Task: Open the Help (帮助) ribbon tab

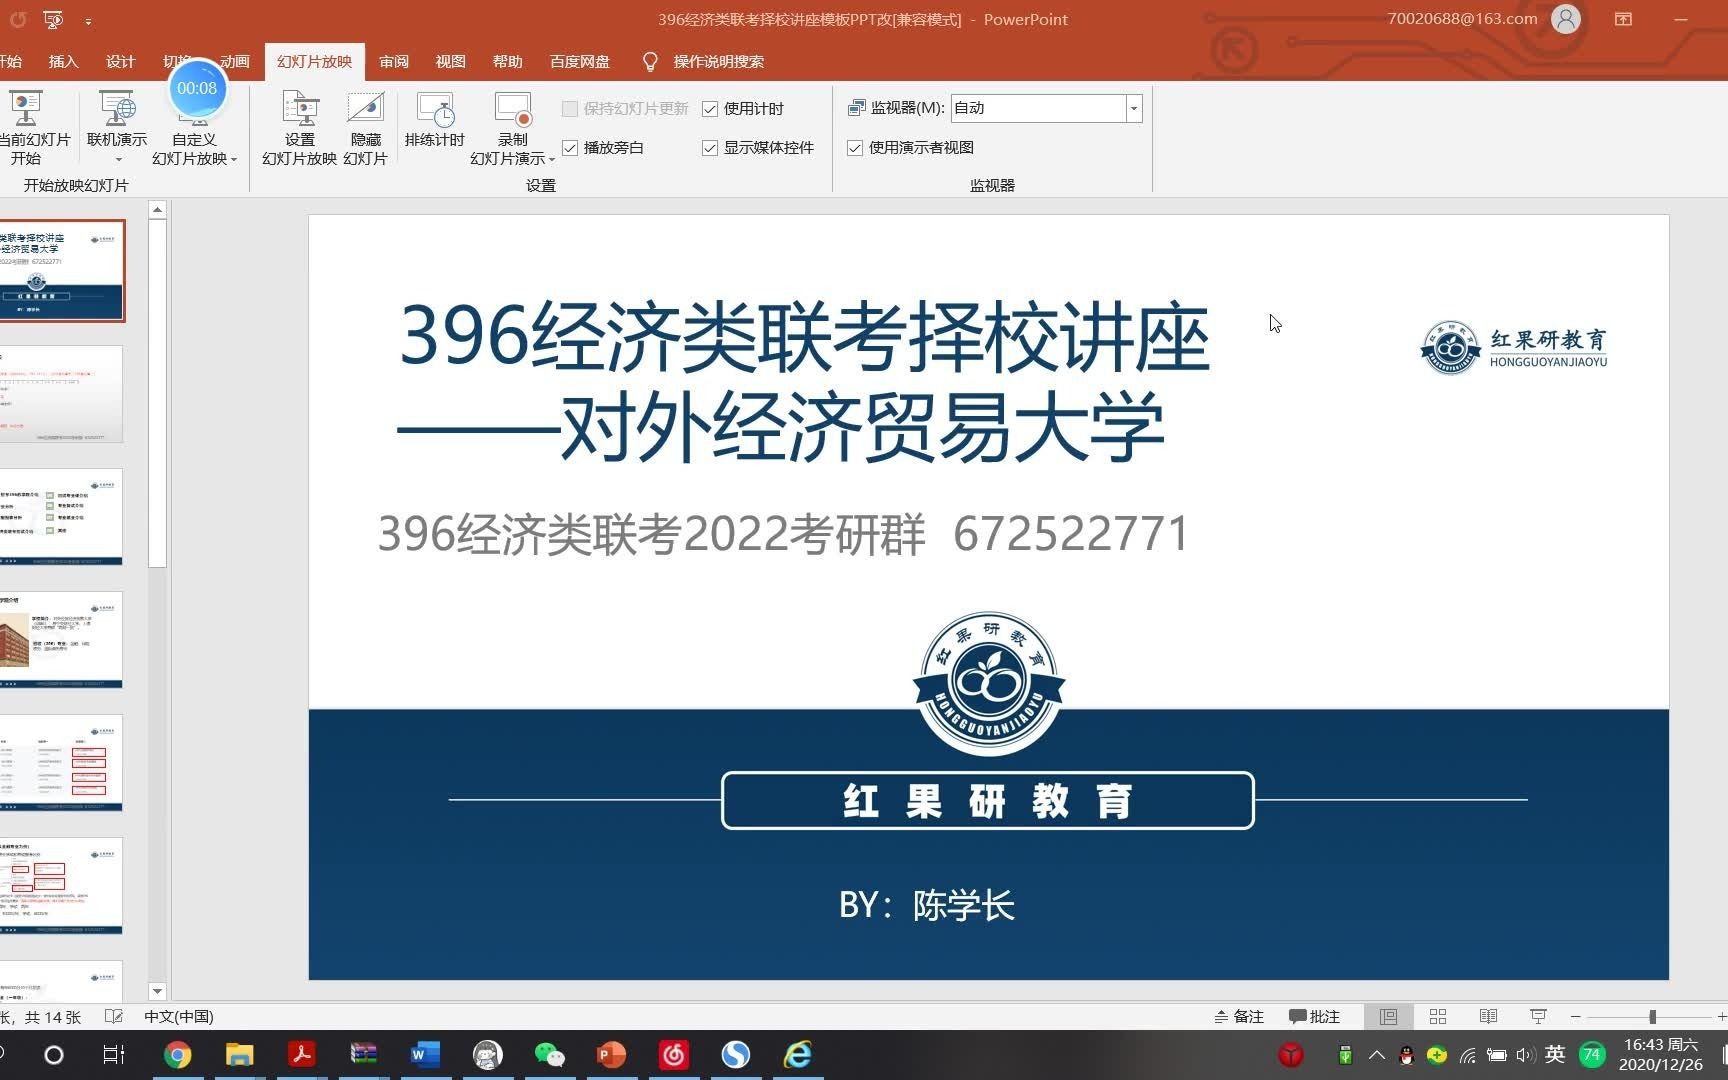Action: pos(508,61)
